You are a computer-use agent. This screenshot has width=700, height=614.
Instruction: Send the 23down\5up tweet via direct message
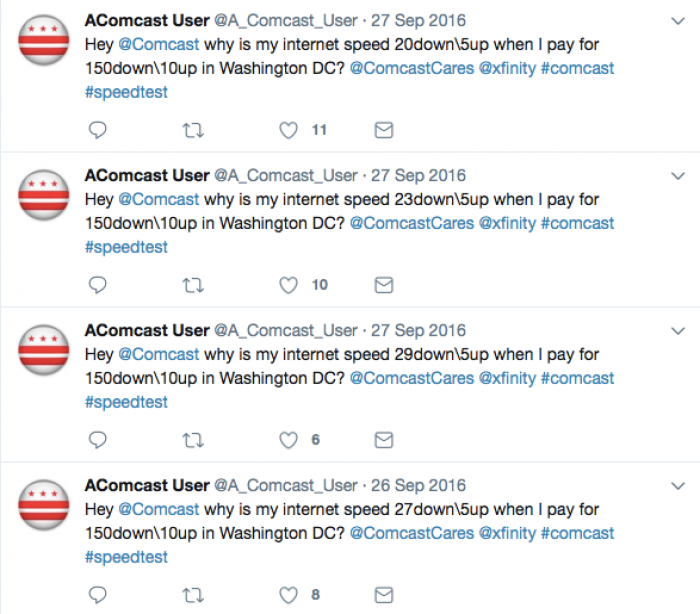click(383, 285)
